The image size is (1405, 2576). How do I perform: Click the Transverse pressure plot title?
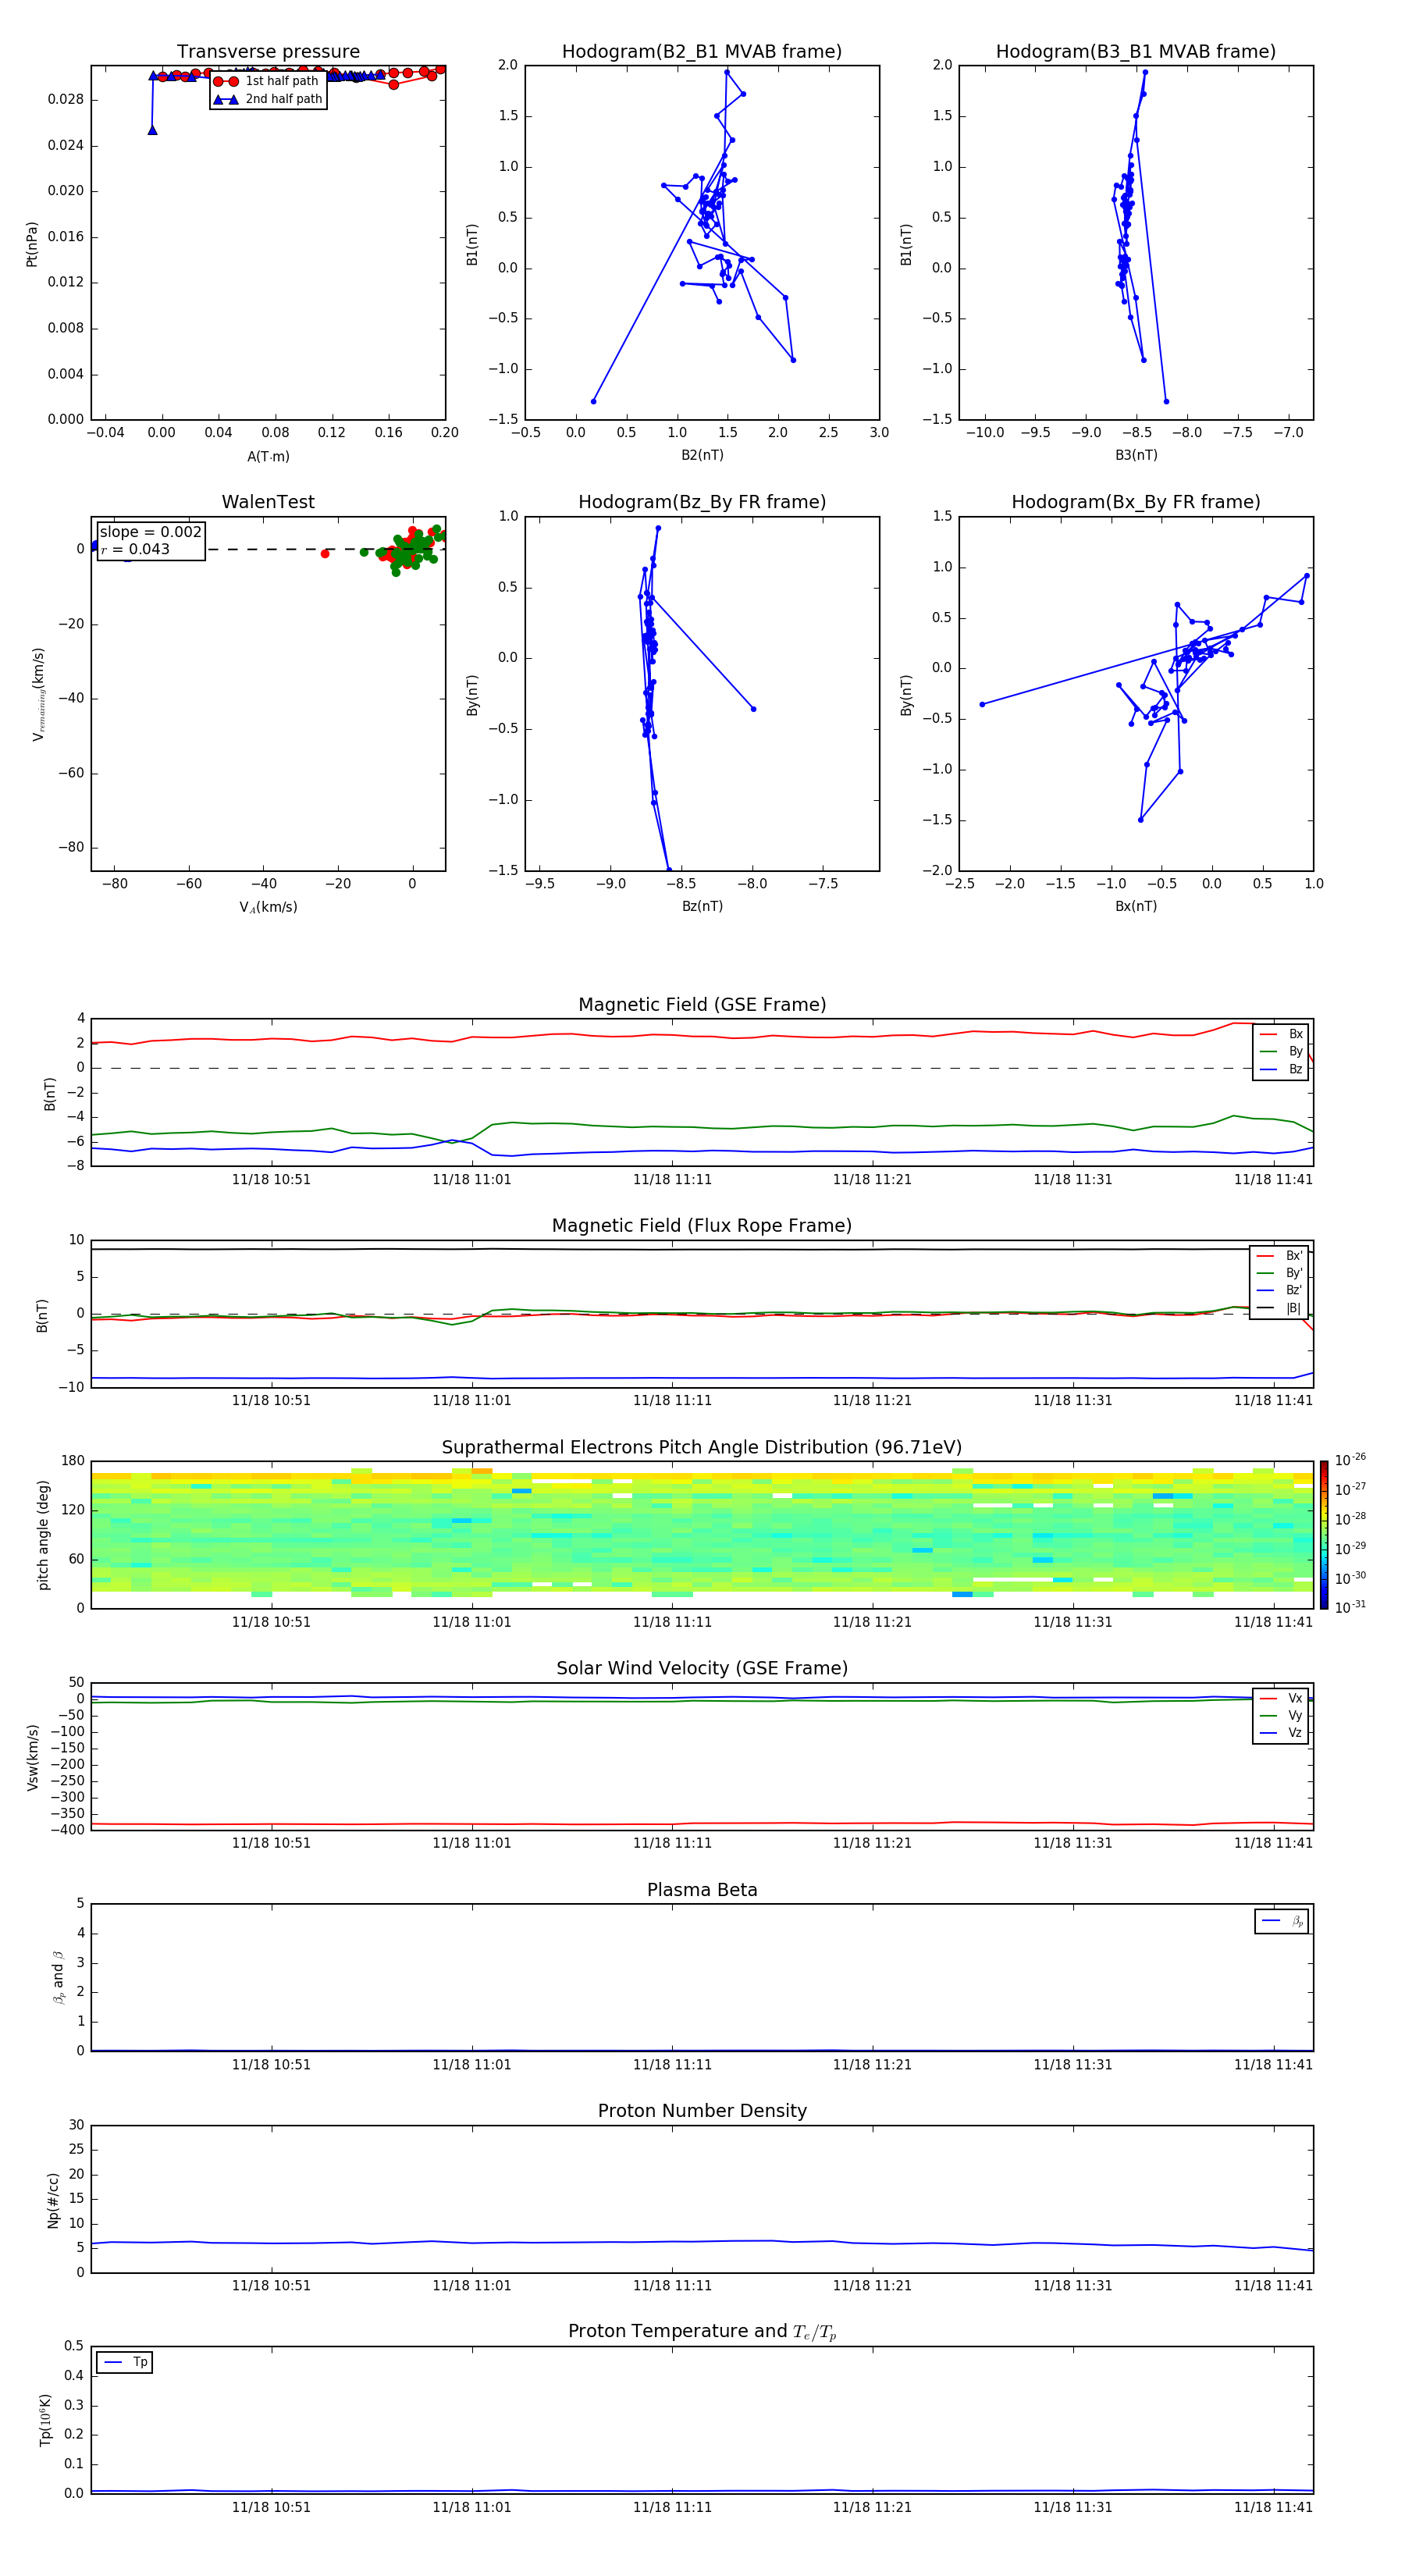[x=268, y=52]
